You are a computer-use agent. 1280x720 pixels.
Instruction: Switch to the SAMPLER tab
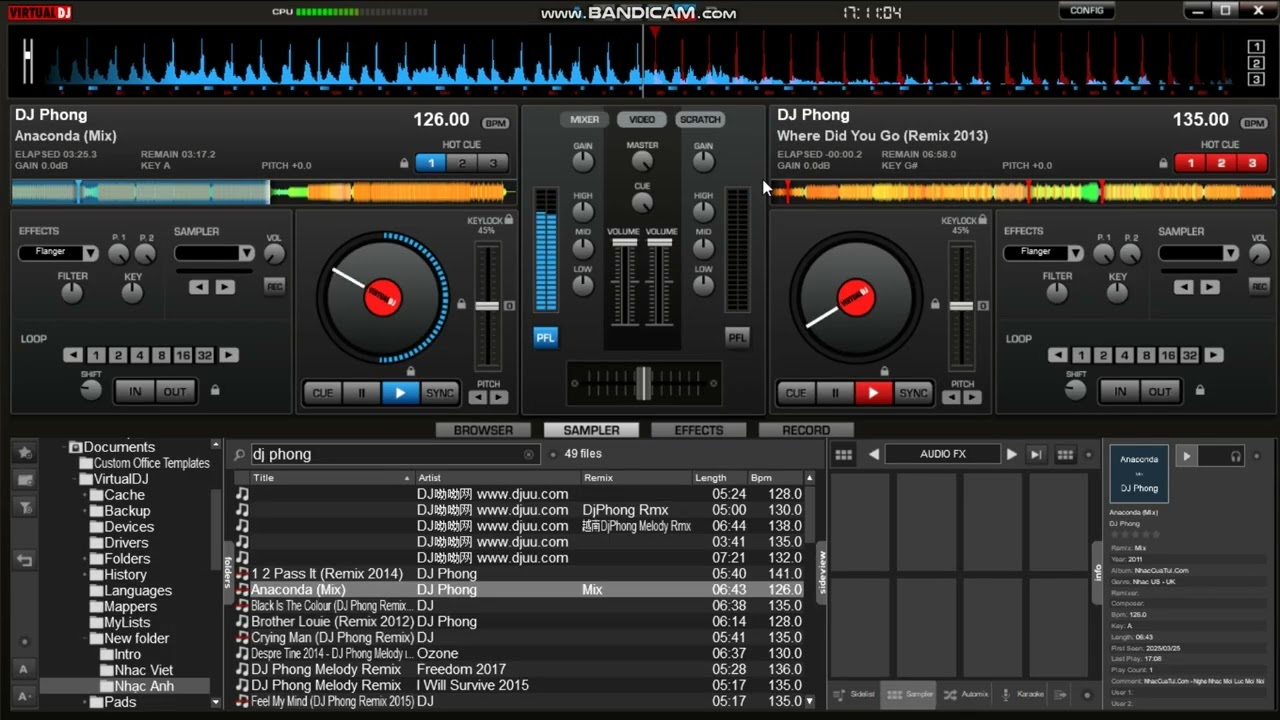[591, 430]
